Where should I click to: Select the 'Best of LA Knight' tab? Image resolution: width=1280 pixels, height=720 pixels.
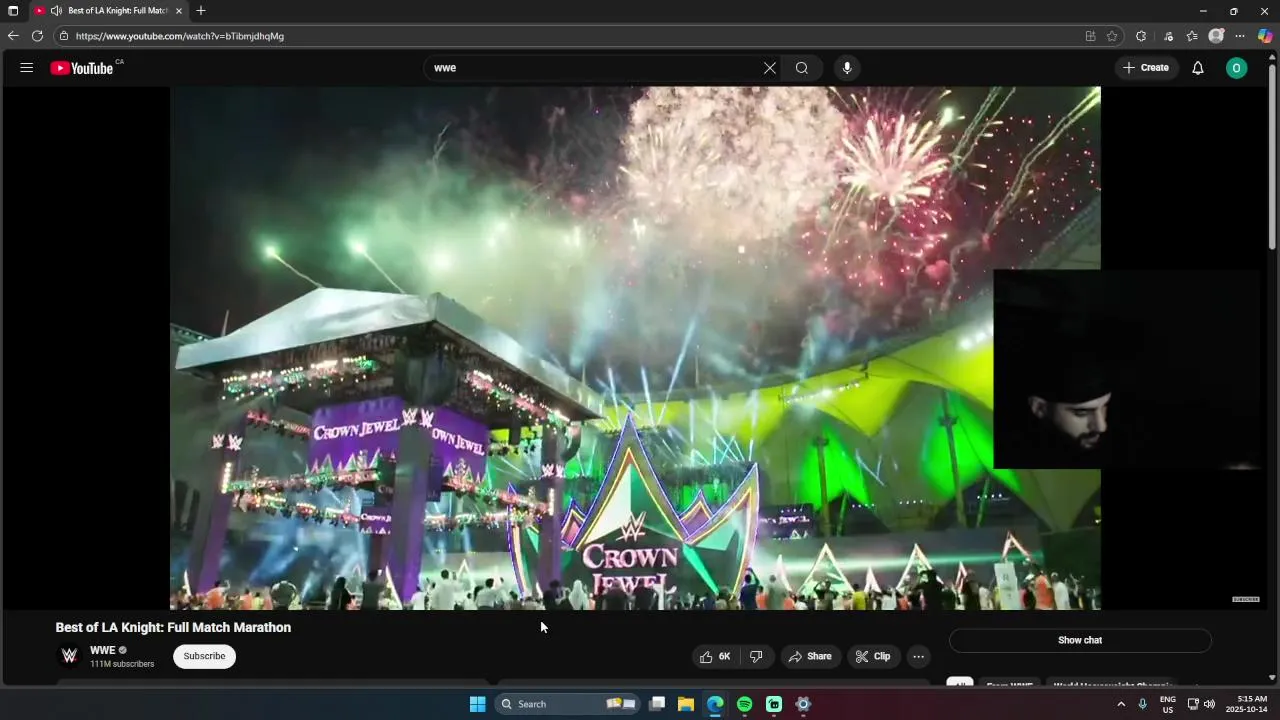tap(108, 11)
